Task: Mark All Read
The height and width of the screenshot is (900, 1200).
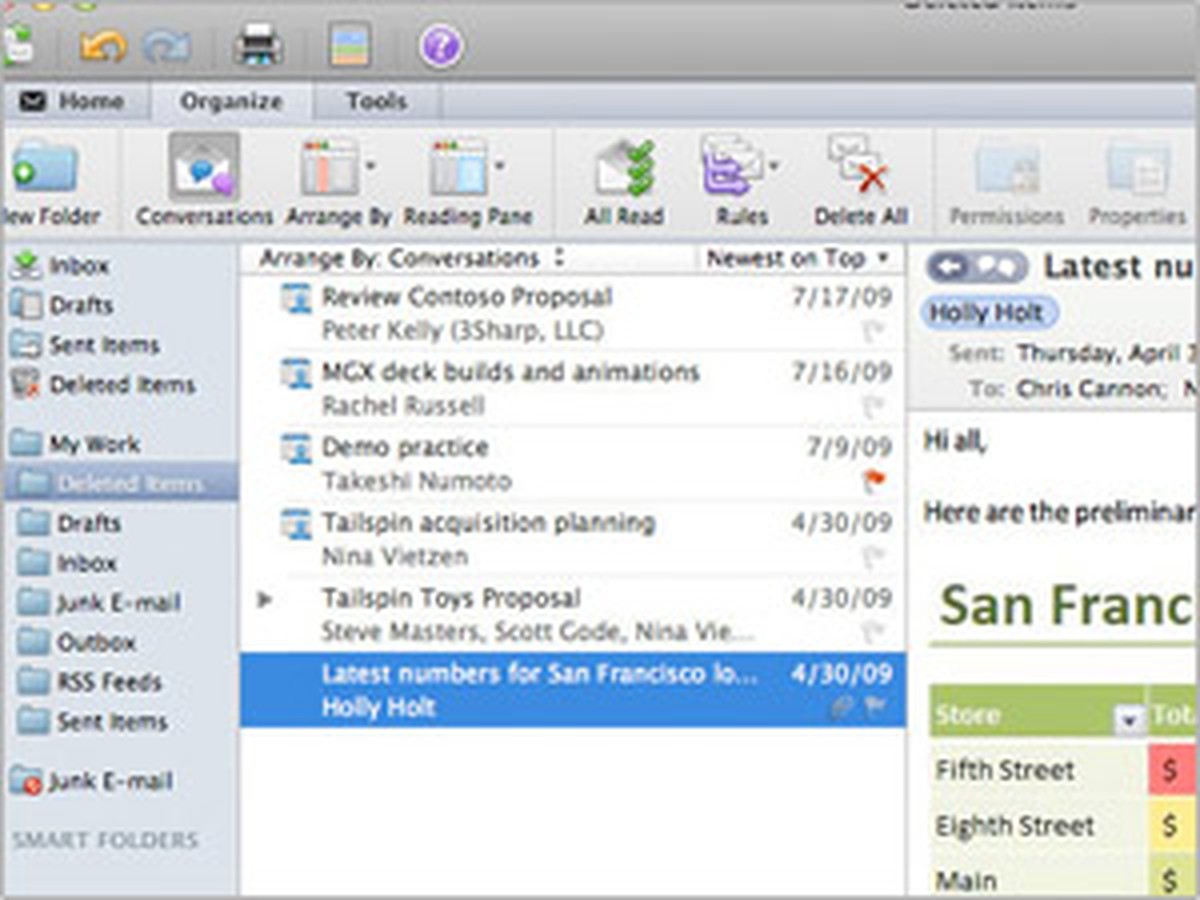Action: 624,182
